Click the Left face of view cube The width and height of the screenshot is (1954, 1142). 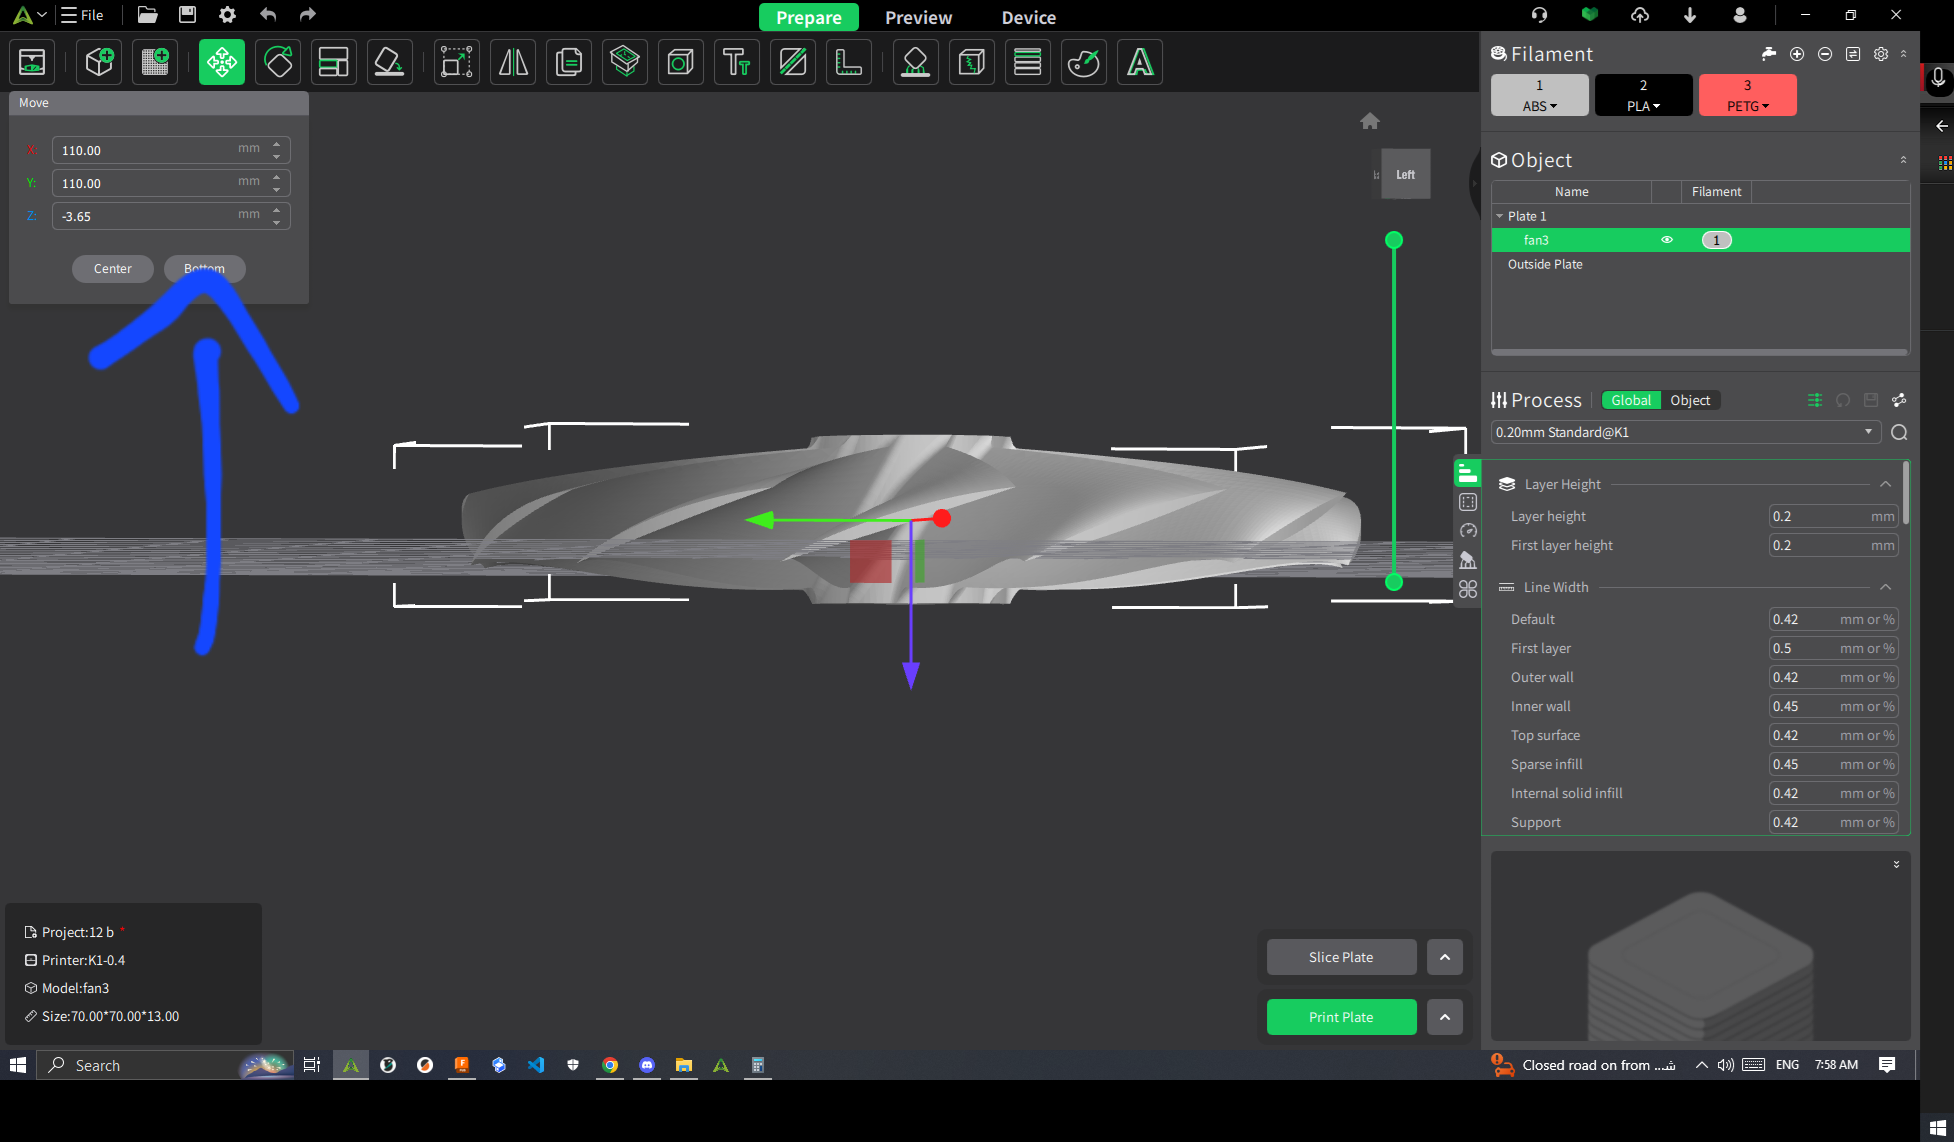click(1406, 174)
